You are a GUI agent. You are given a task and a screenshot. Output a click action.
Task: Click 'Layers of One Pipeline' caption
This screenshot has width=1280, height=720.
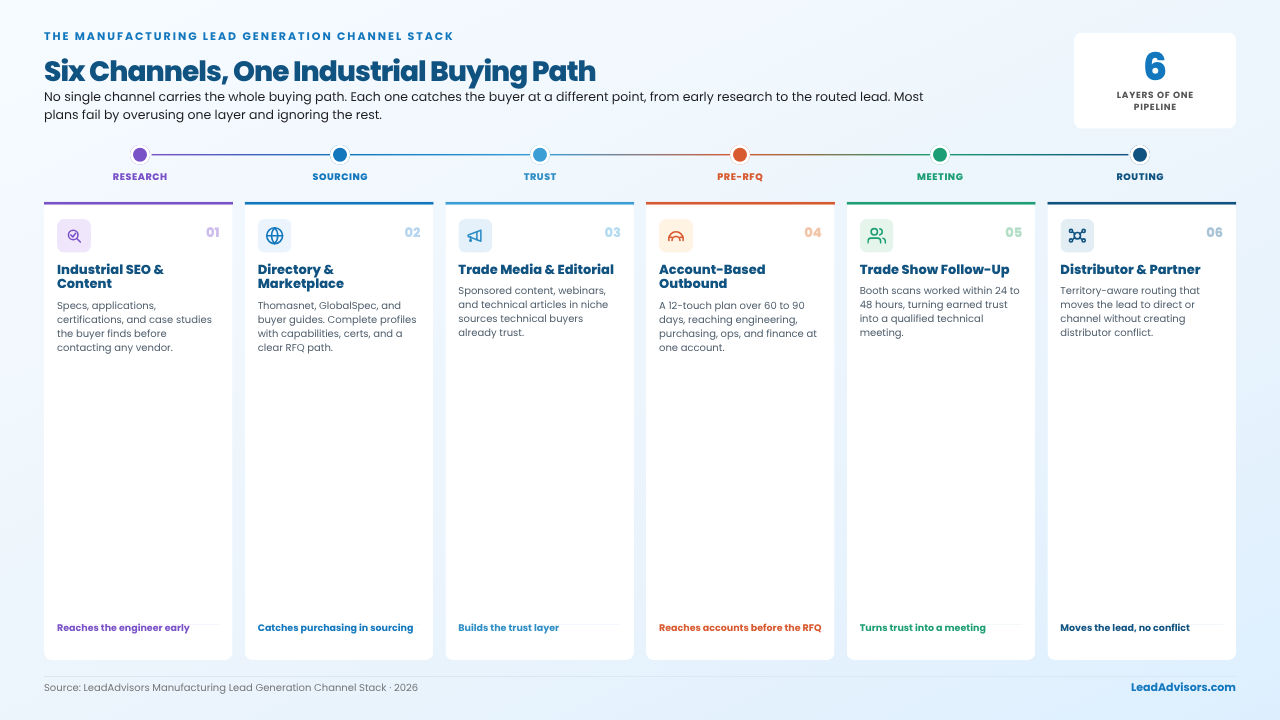1155,101
